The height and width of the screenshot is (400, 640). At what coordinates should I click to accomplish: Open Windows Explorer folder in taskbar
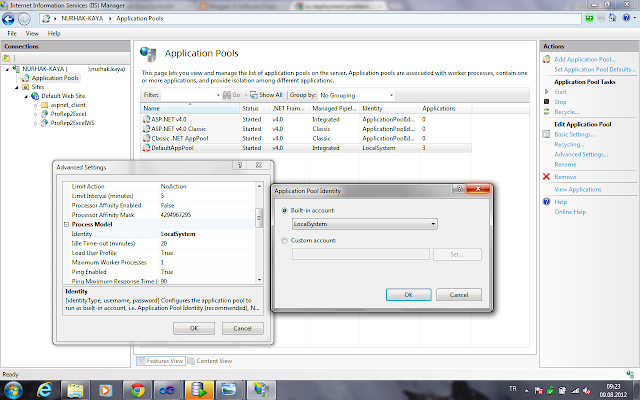point(75,390)
